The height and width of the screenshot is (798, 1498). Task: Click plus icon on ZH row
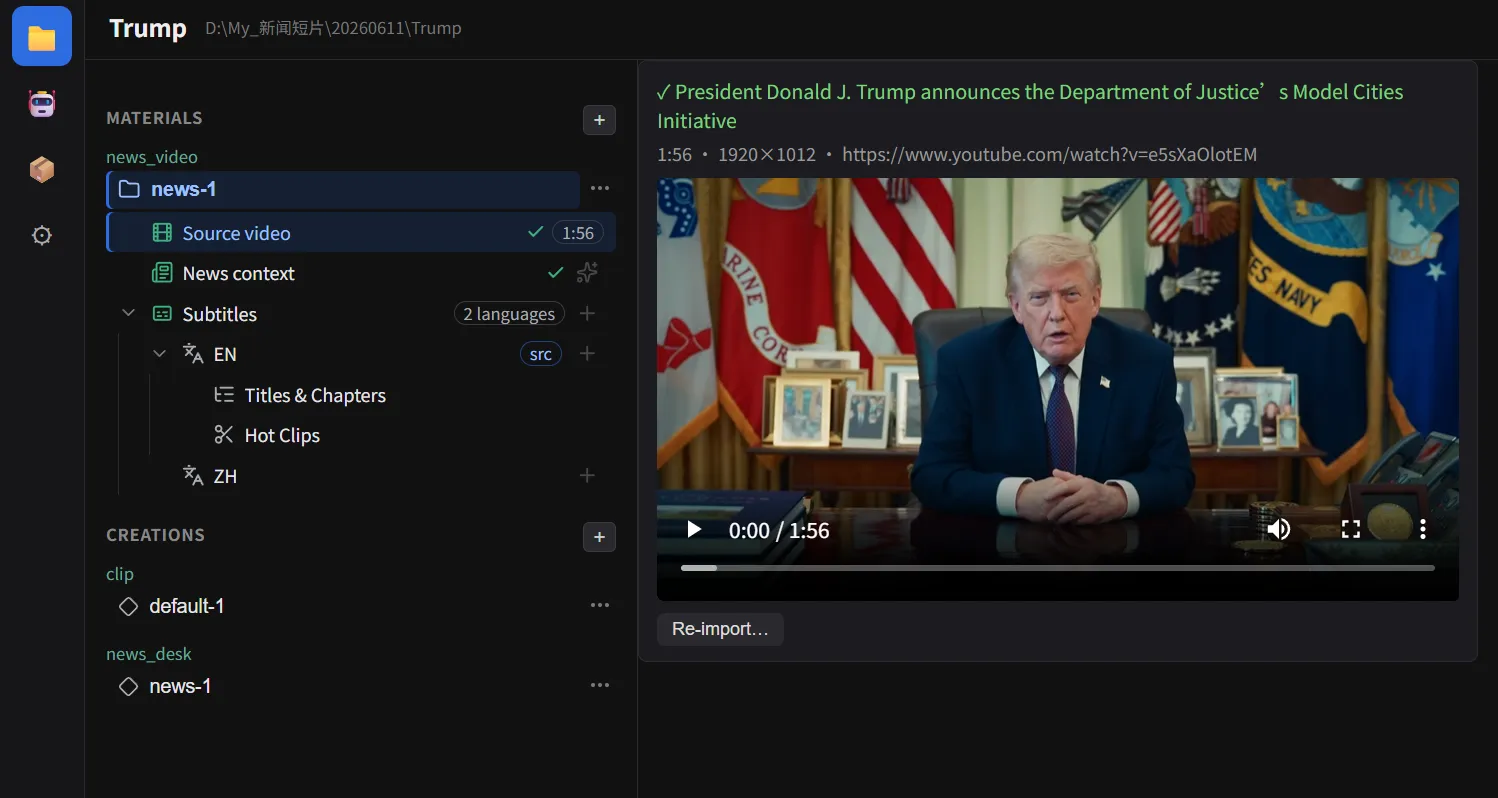click(587, 476)
